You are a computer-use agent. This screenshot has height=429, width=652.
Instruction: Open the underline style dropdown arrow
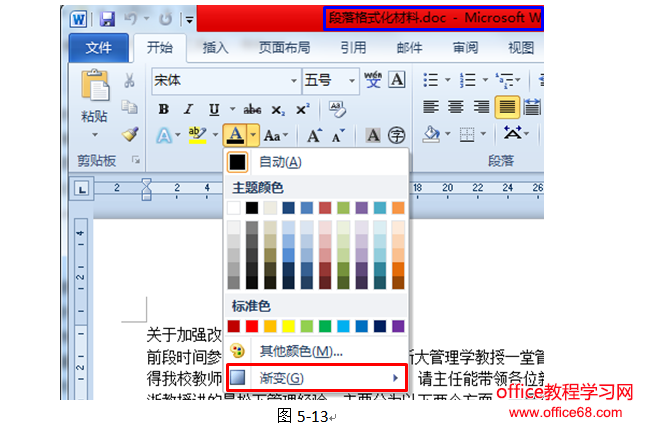232,109
